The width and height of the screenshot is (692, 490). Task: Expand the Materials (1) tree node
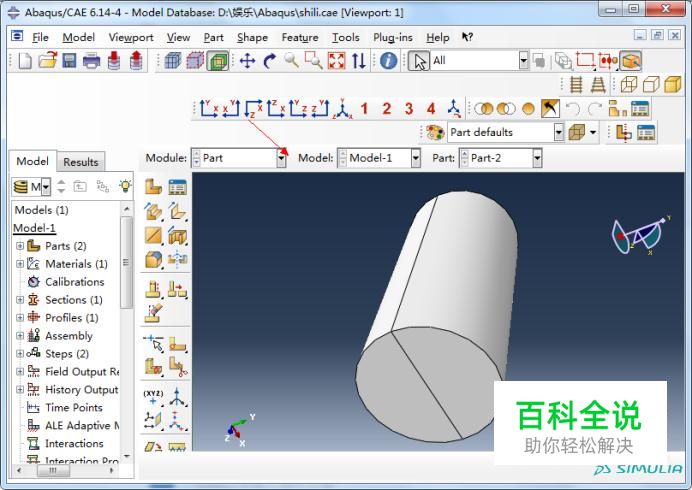(20, 264)
